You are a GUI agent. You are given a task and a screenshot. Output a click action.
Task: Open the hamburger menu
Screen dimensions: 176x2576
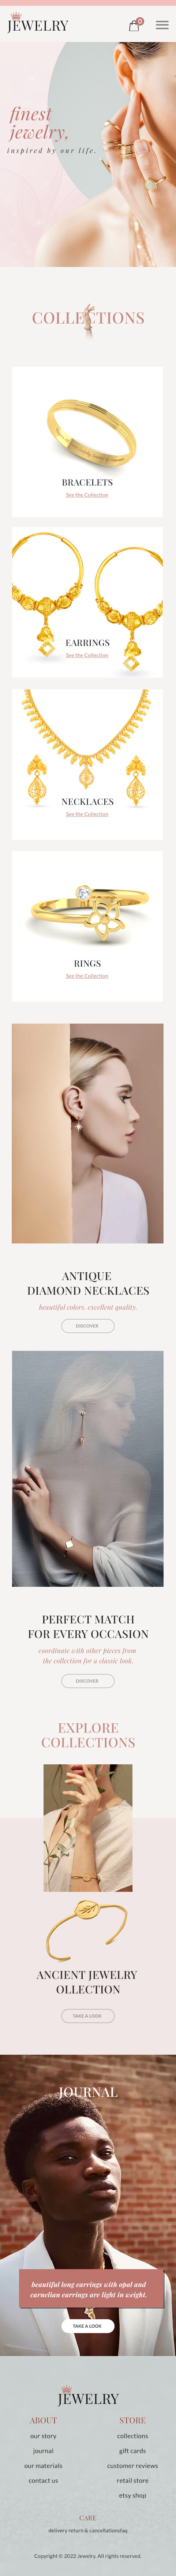tap(162, 25)
